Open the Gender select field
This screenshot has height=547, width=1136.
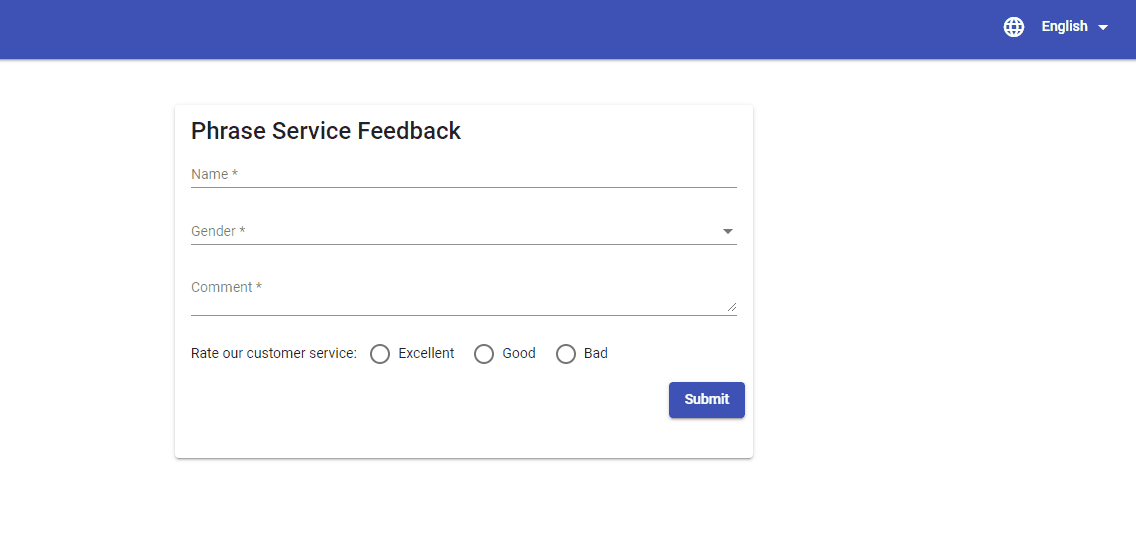[464, 231]
